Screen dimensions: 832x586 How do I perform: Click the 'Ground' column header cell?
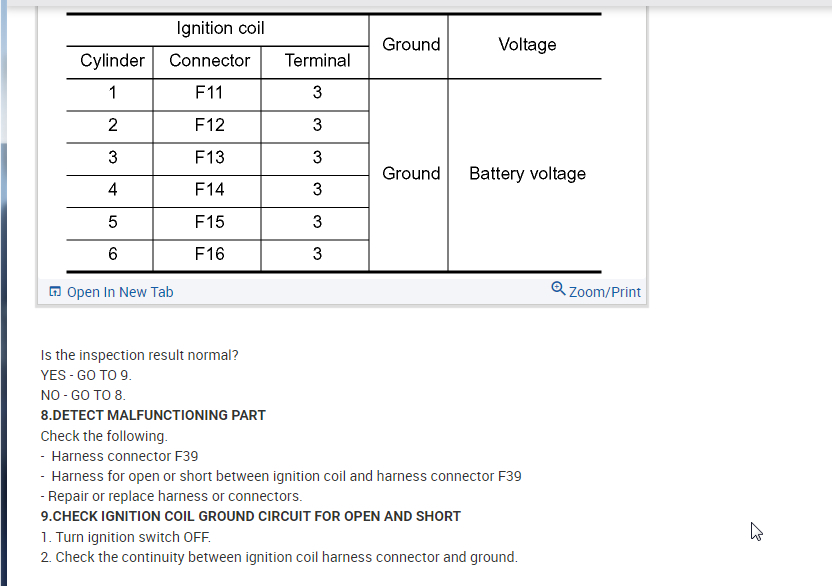(x=411, y=45)
